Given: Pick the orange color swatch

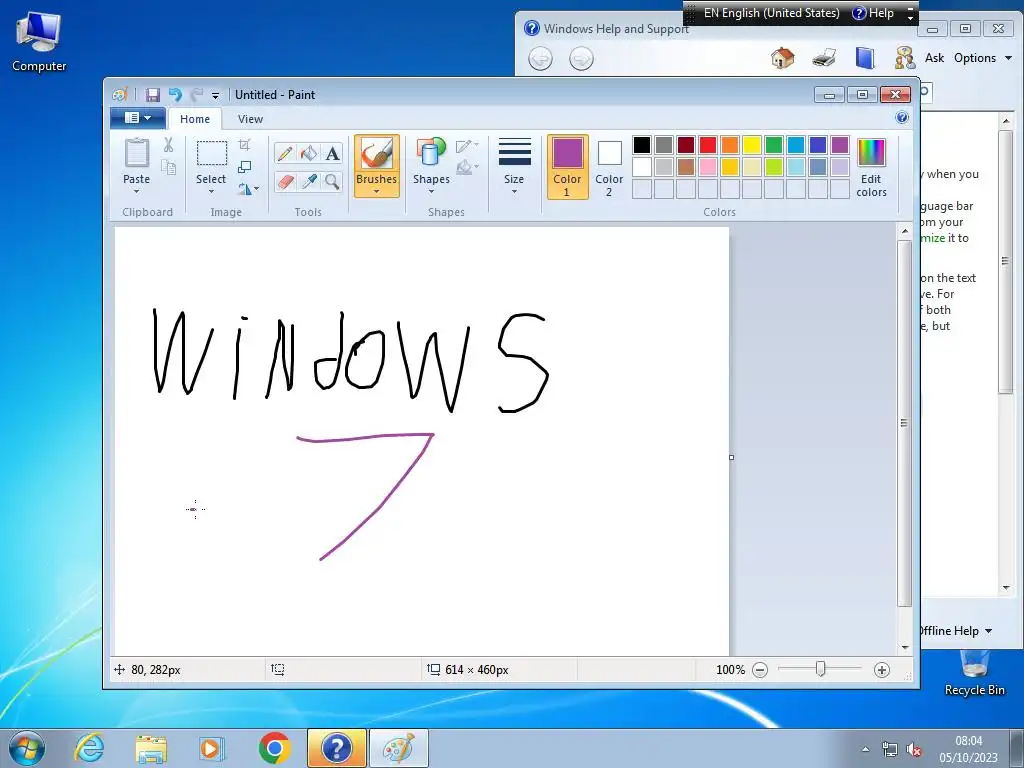Looking at the screenshot, I should [x=730, y=145].
